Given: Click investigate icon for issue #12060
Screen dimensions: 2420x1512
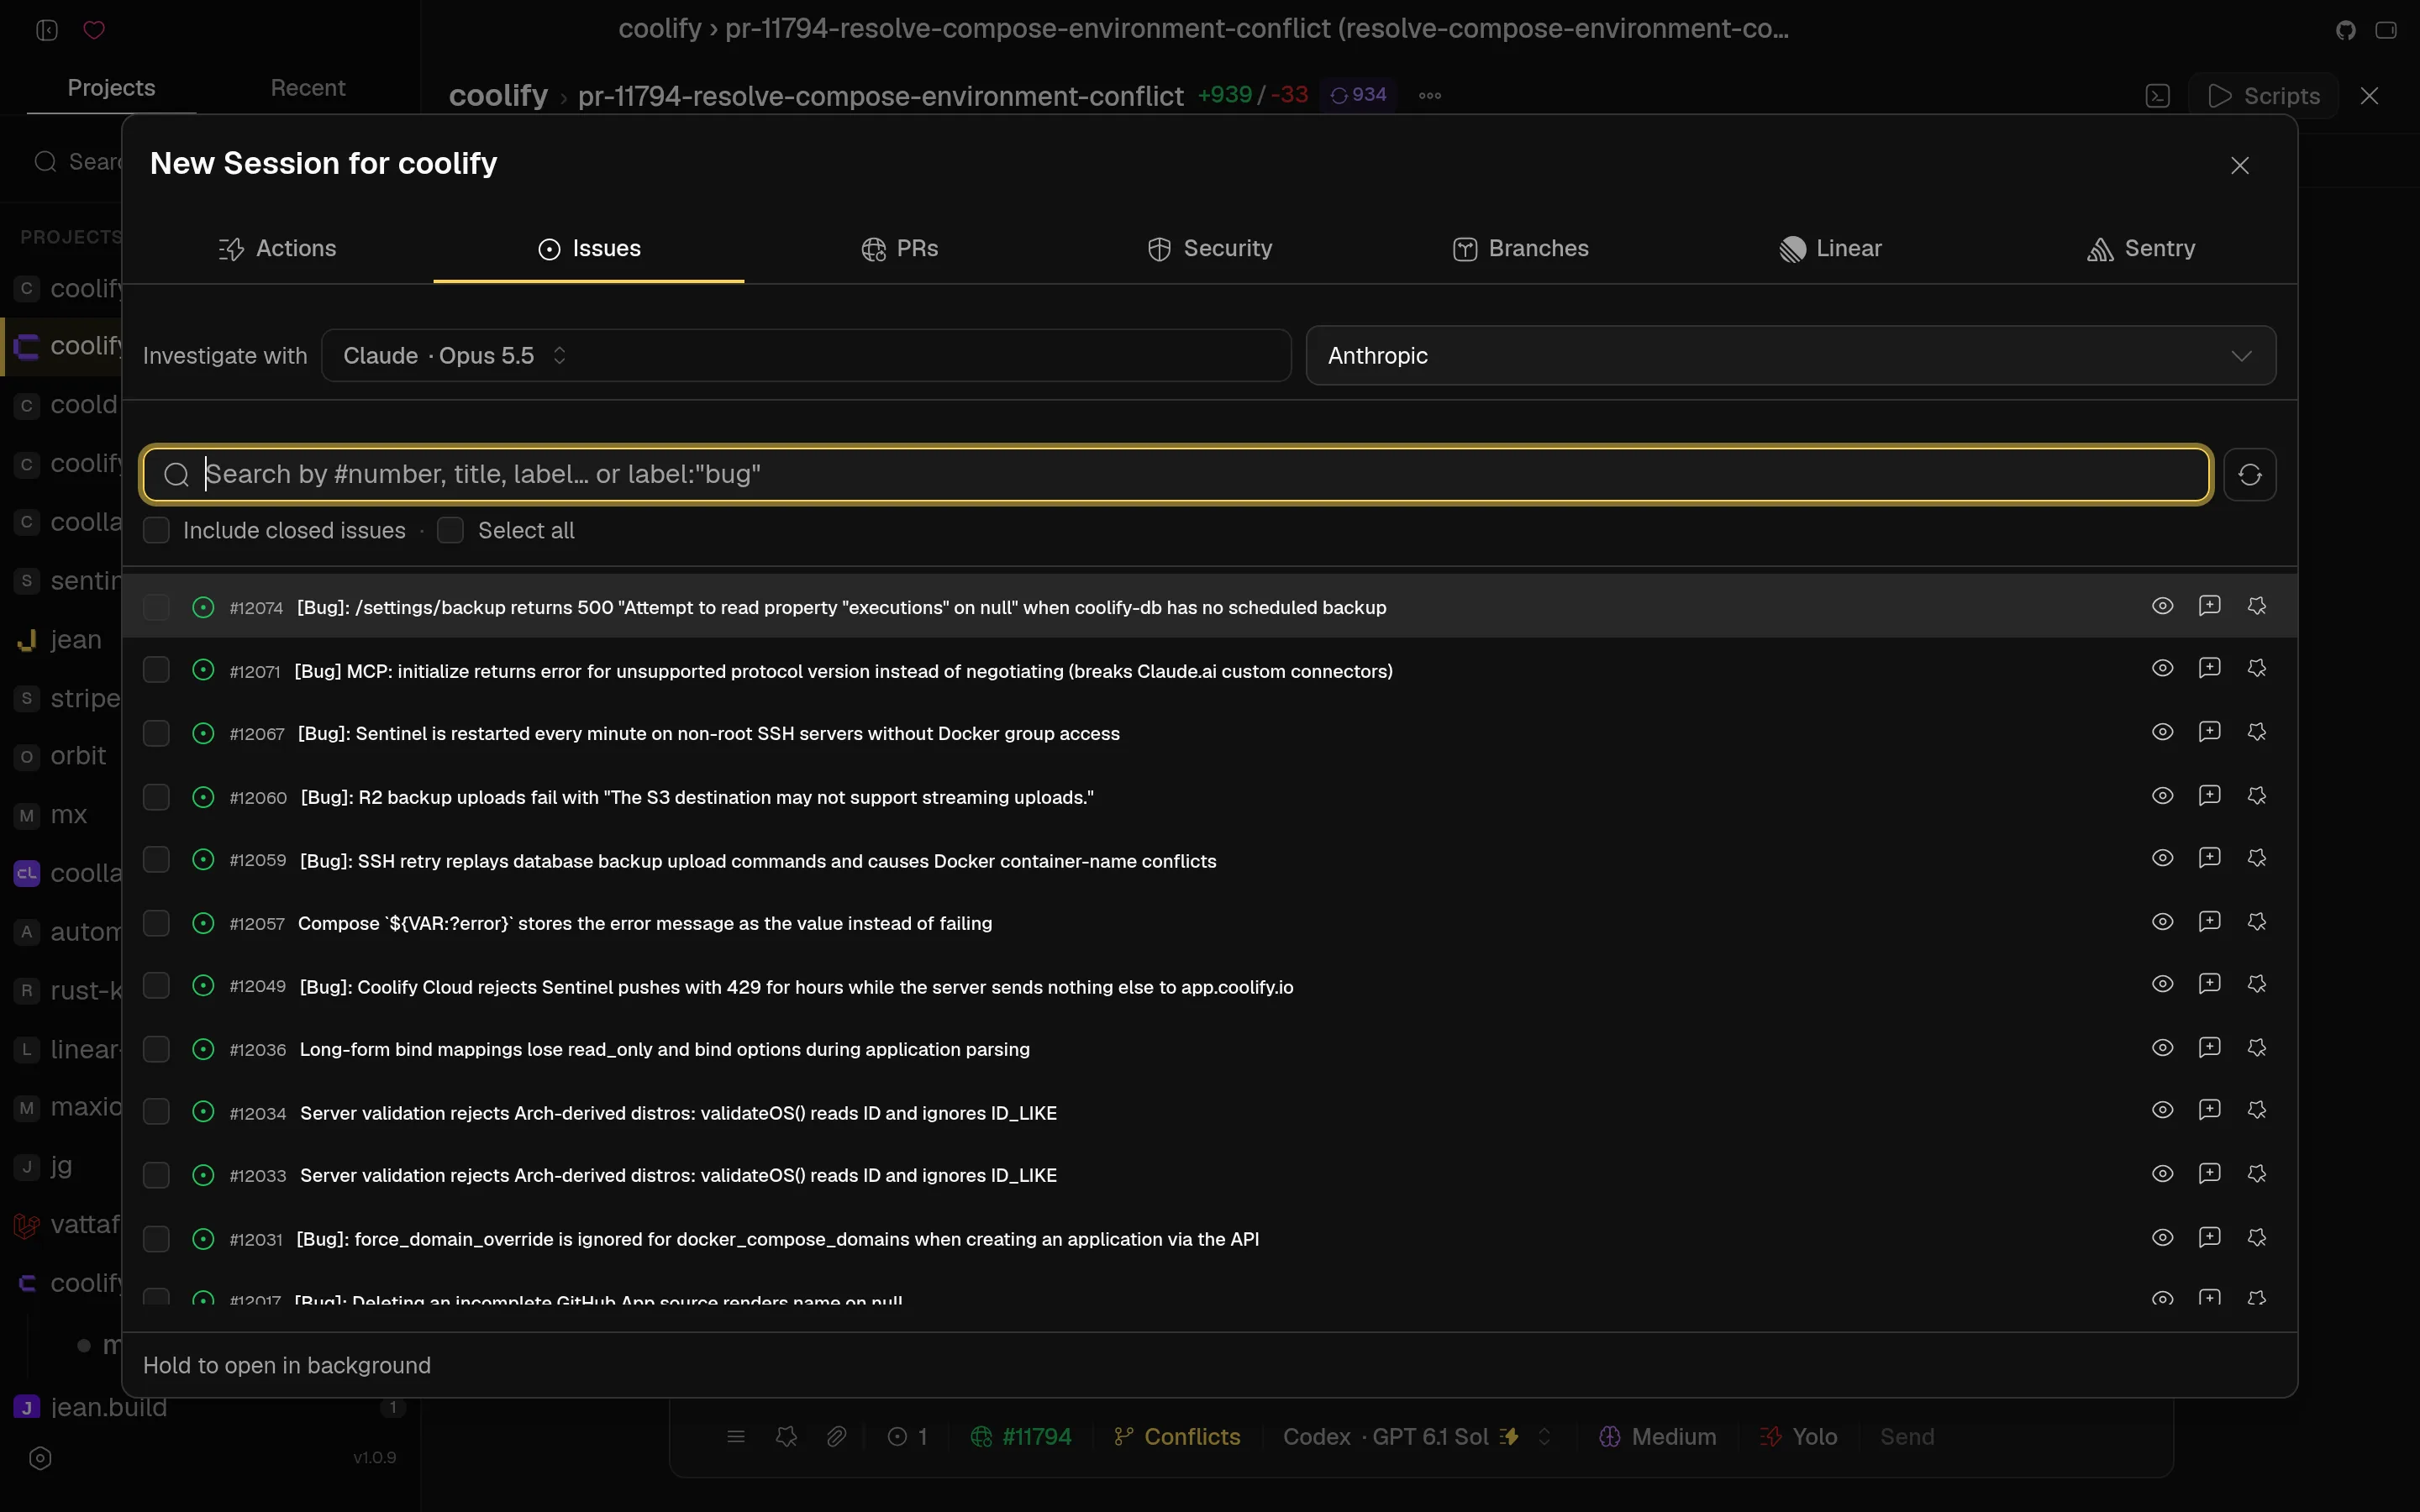Looking at the screenshot, I should point(2256,796).
